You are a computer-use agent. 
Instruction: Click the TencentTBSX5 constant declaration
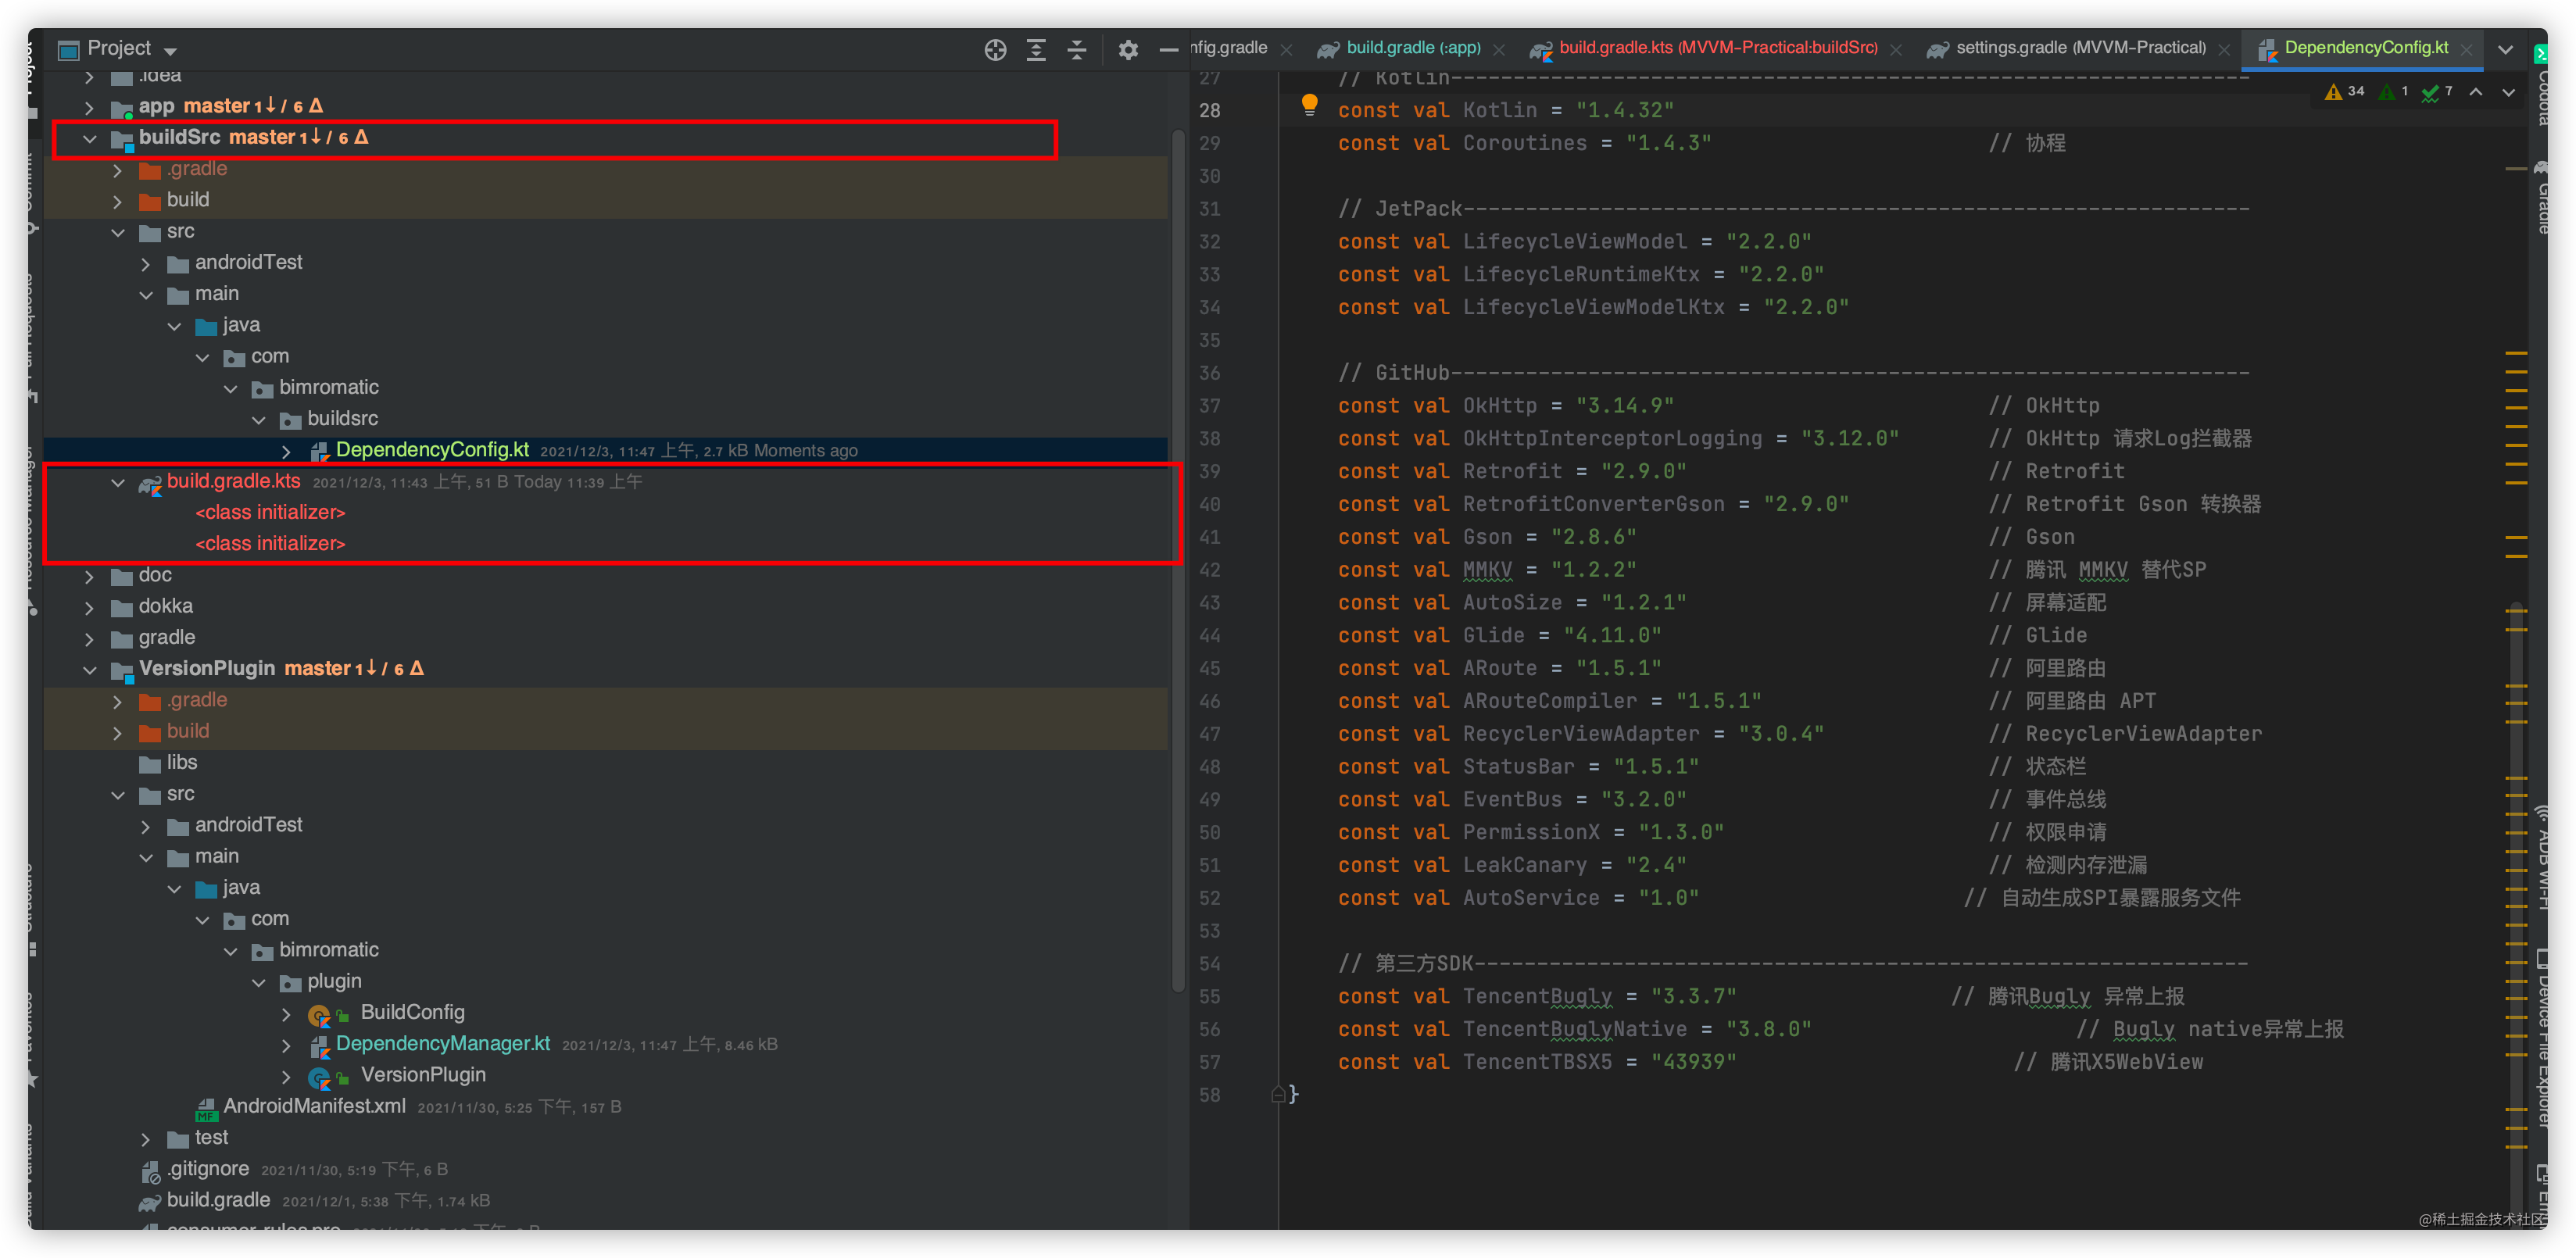[1537, 1062]
